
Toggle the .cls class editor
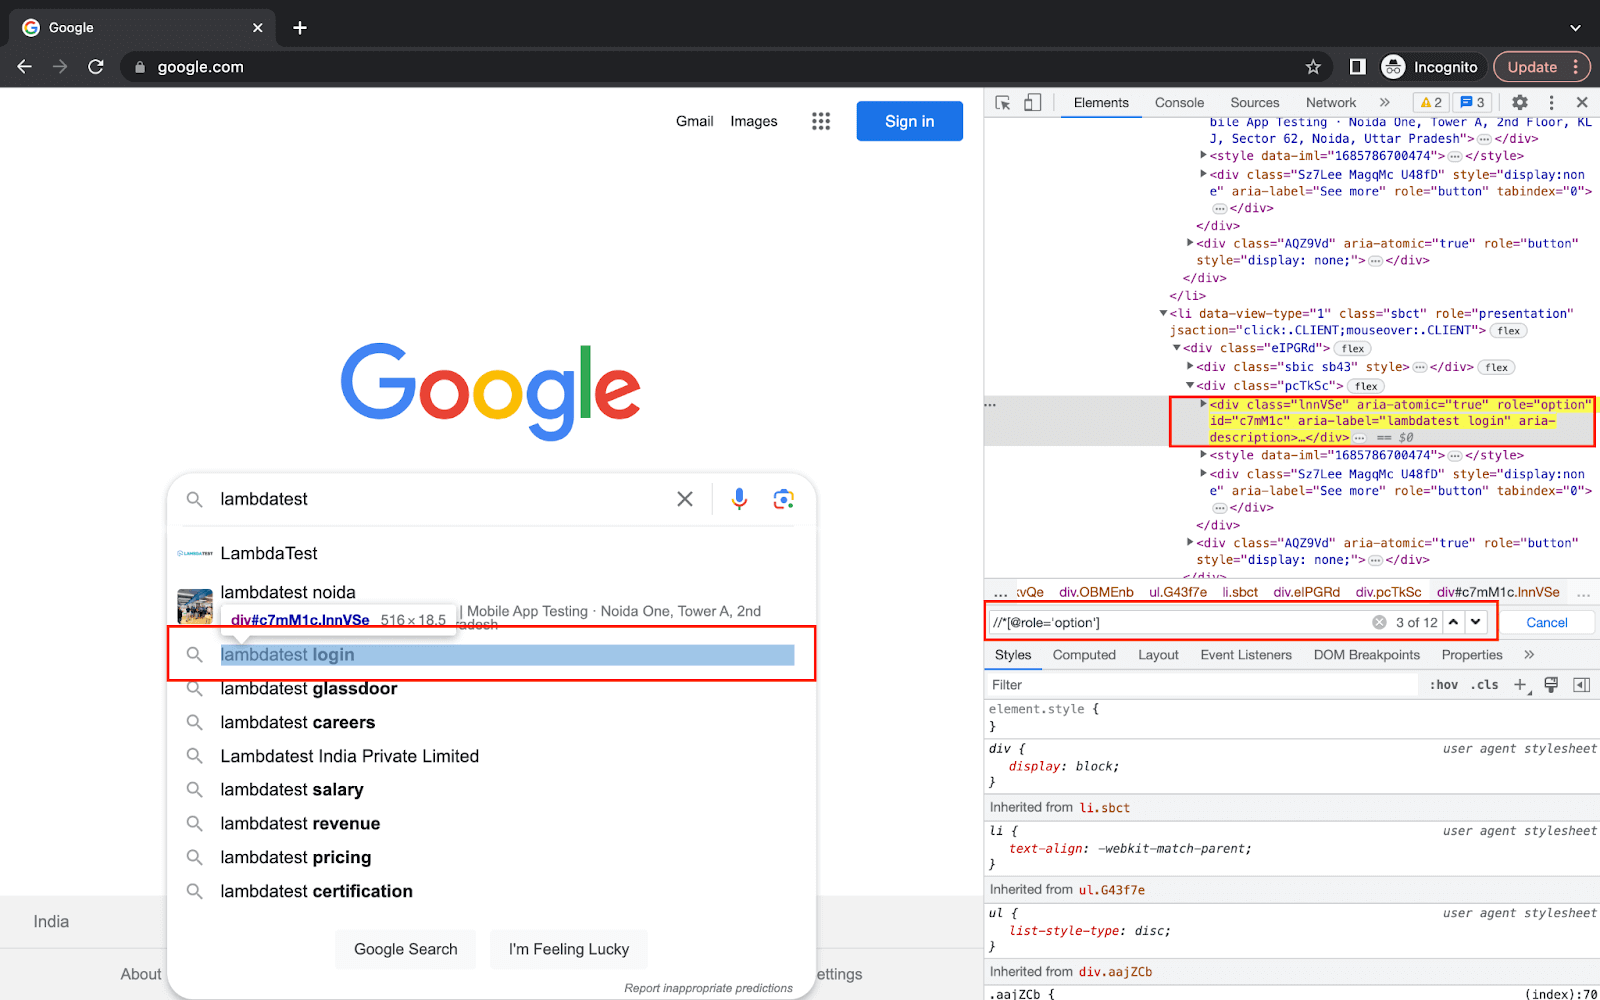[x=1485, y=685]
